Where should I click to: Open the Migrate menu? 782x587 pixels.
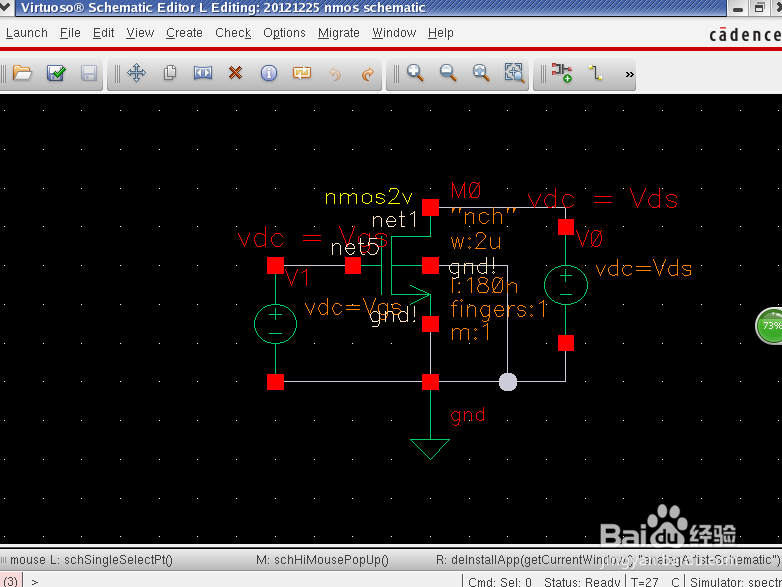339,33
